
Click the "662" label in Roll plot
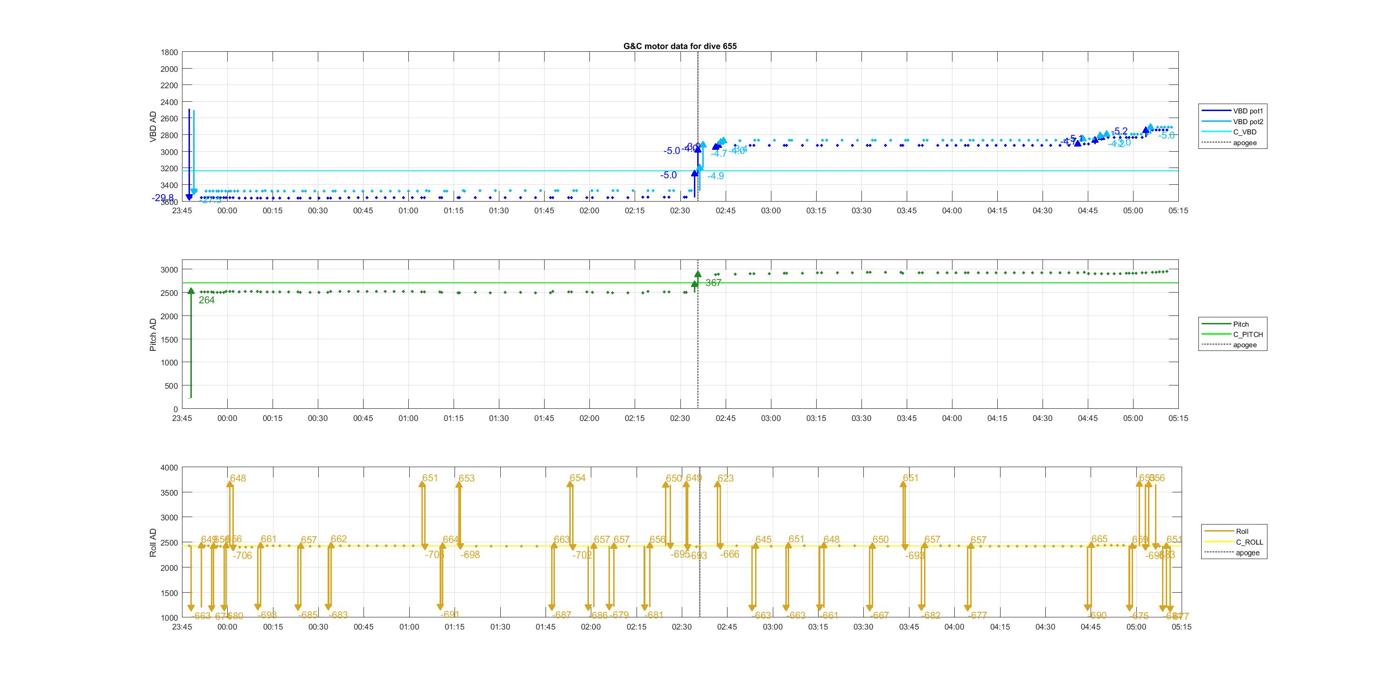339,539
